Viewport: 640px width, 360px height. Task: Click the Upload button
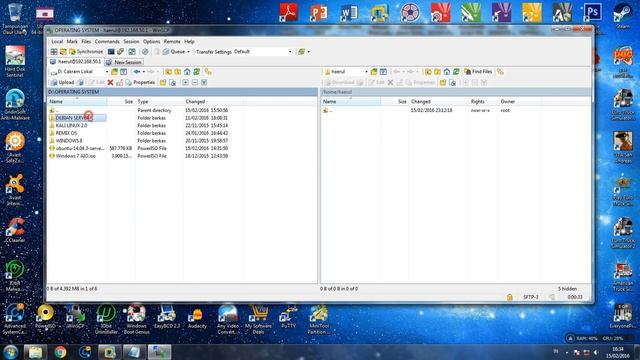pyautogui.click(x=62, y=82)
